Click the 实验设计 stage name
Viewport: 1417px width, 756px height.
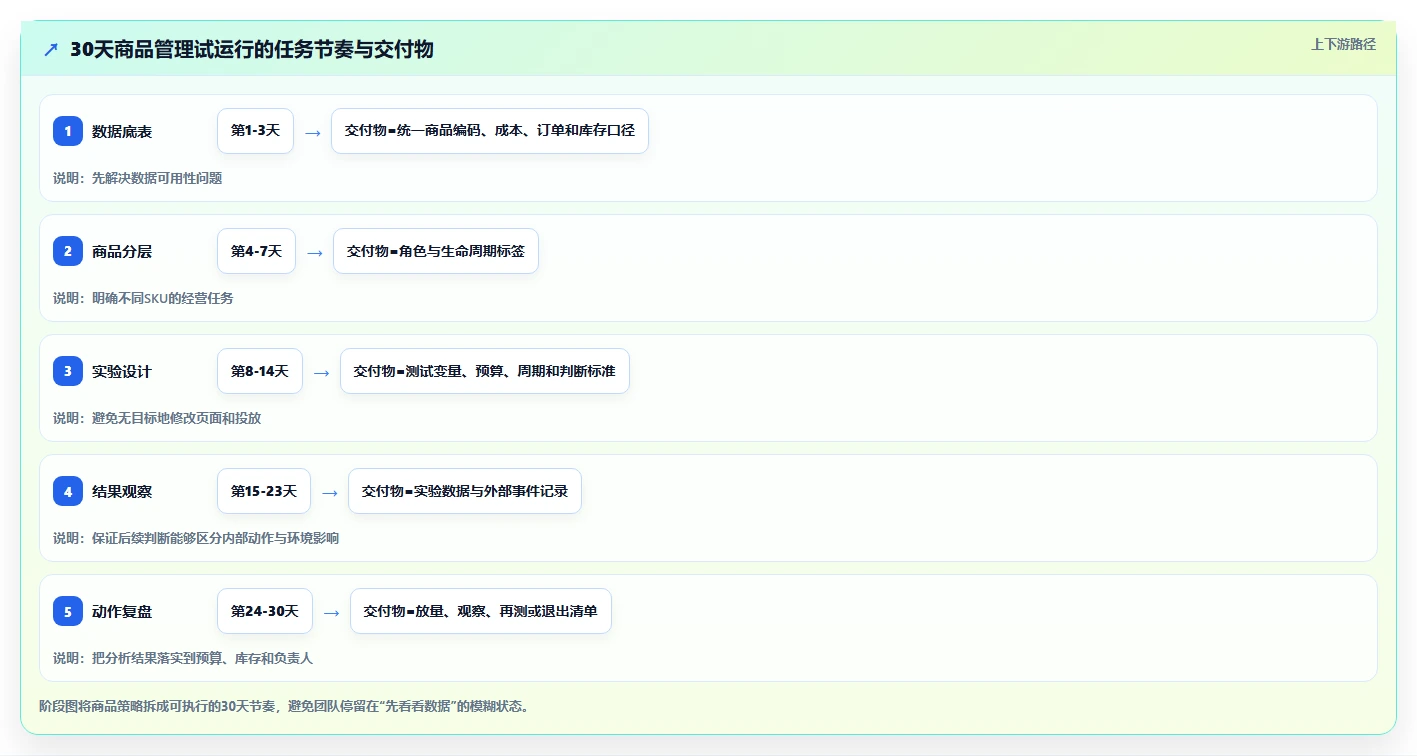(x=122, y=371)
